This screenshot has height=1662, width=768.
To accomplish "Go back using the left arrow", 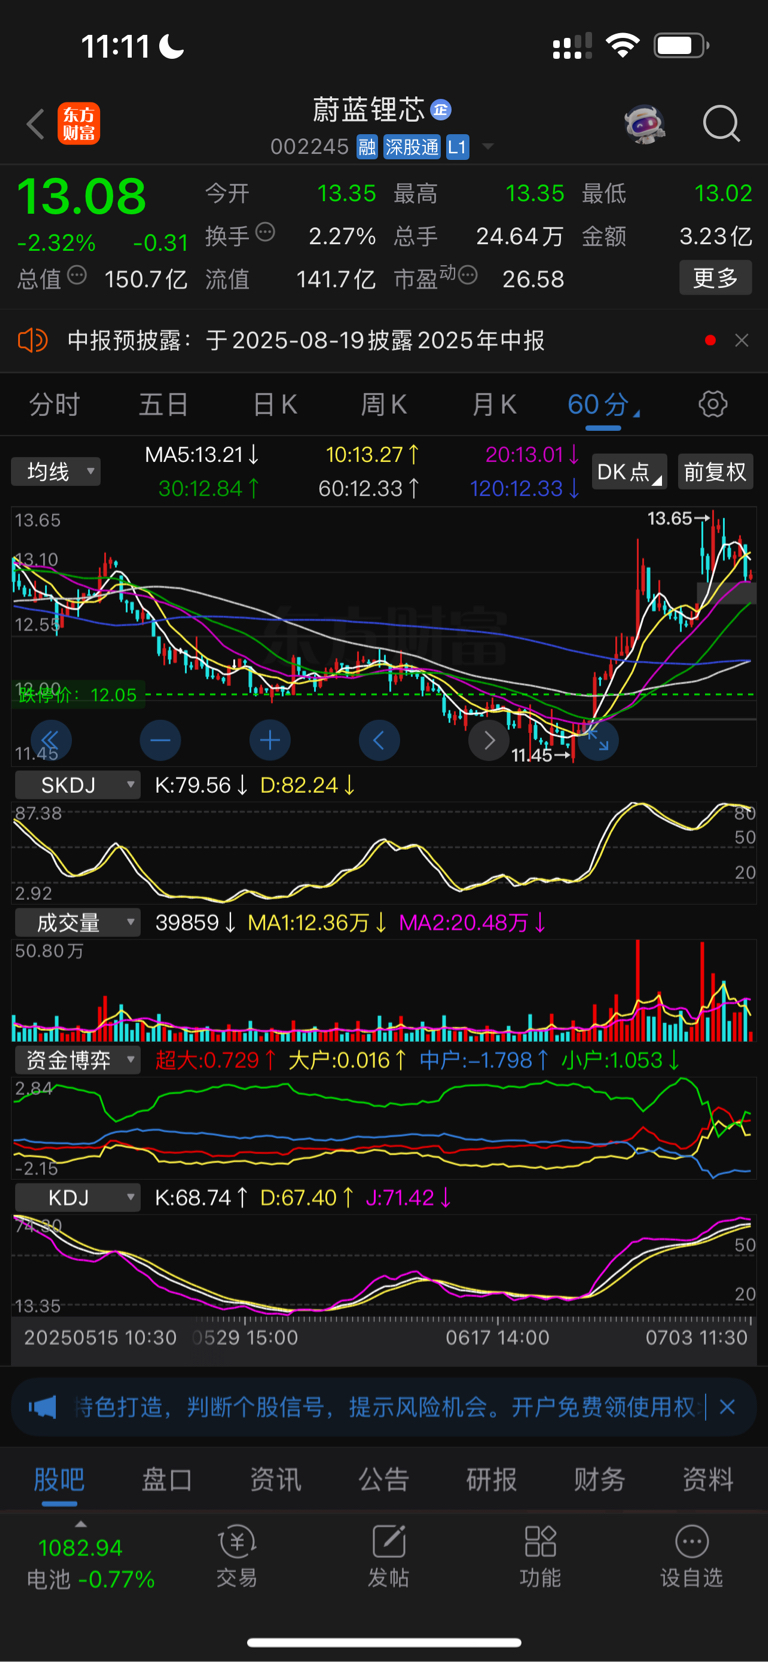I will pyautogui.click(x=35, y=124).
